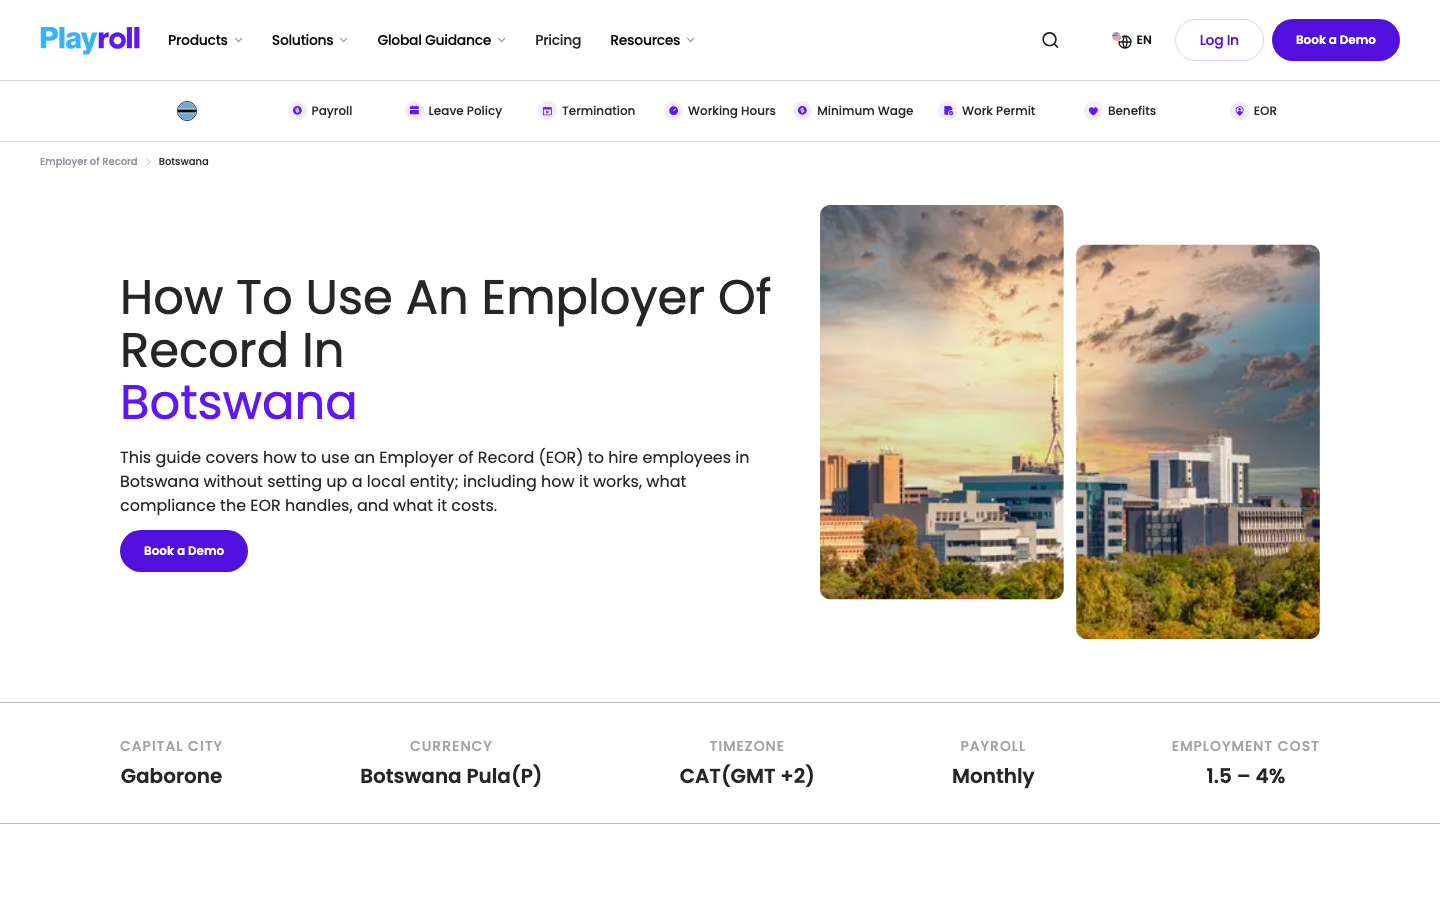The image size is (1440, 900).
Task: Jump to the Leave Policy section
Action: click(x=454, y=111)
